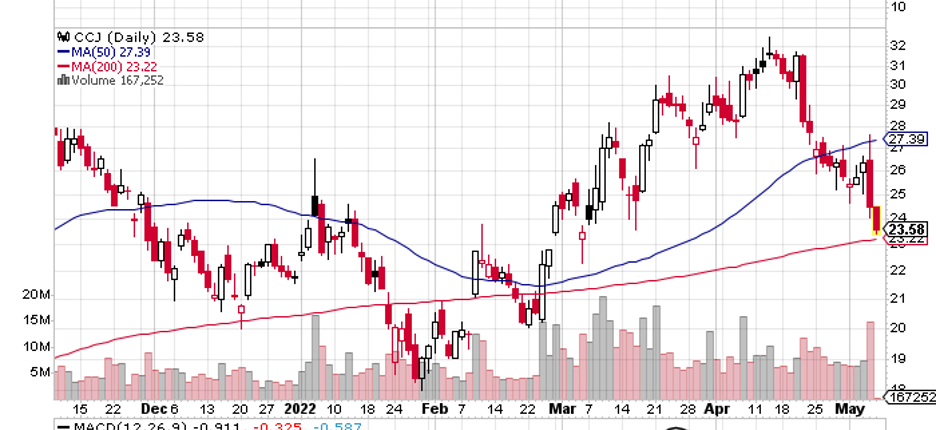Click the 31 price axis label
This screenshot has height=430, width=936.
click(x=900, y=64)
